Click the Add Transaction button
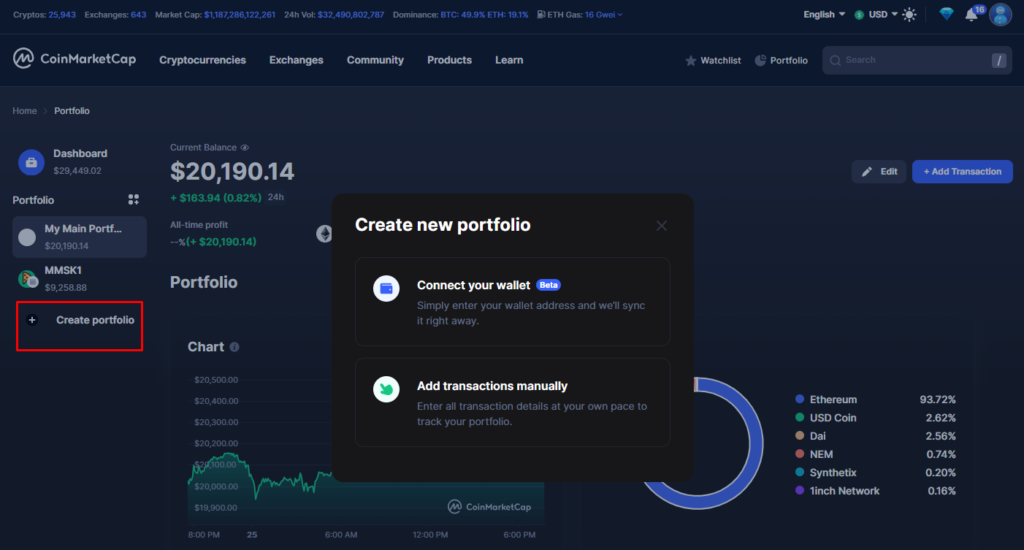 pos(962,172)
